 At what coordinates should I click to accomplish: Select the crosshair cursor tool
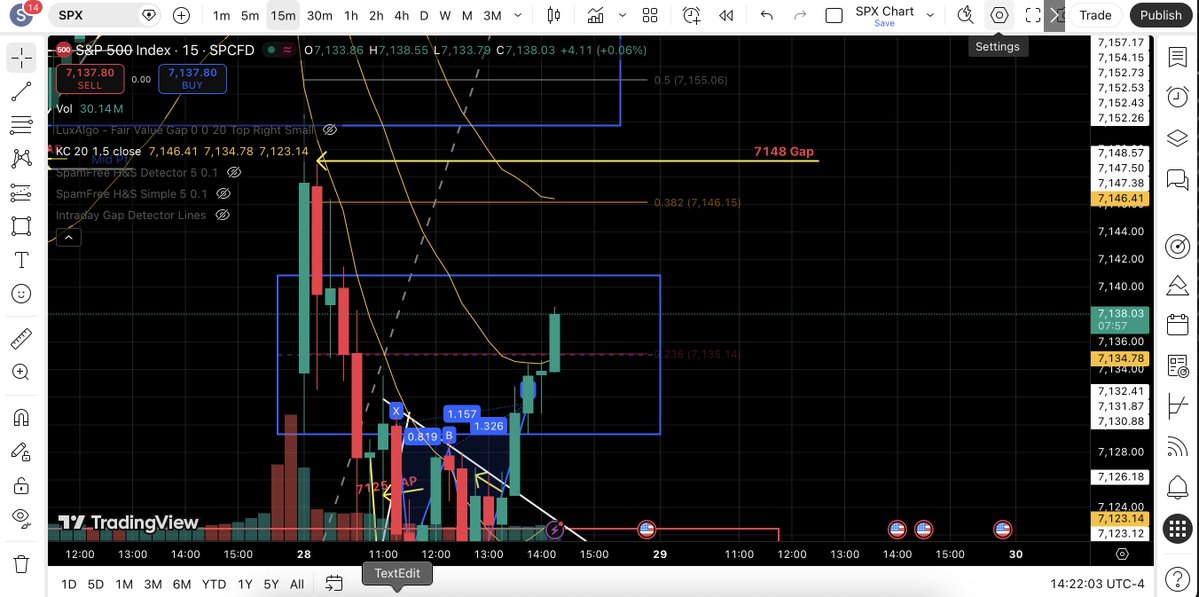(21, 58)
